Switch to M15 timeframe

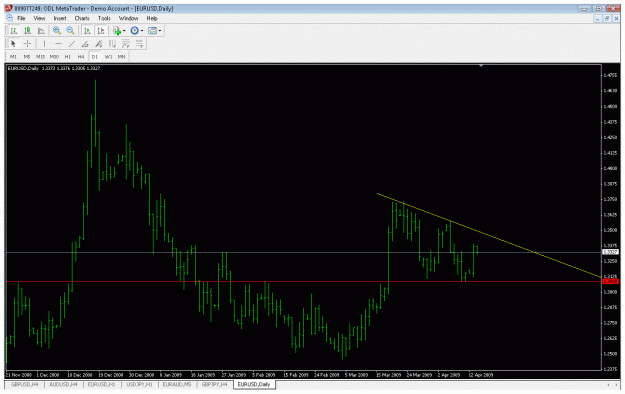click(40, 57)
